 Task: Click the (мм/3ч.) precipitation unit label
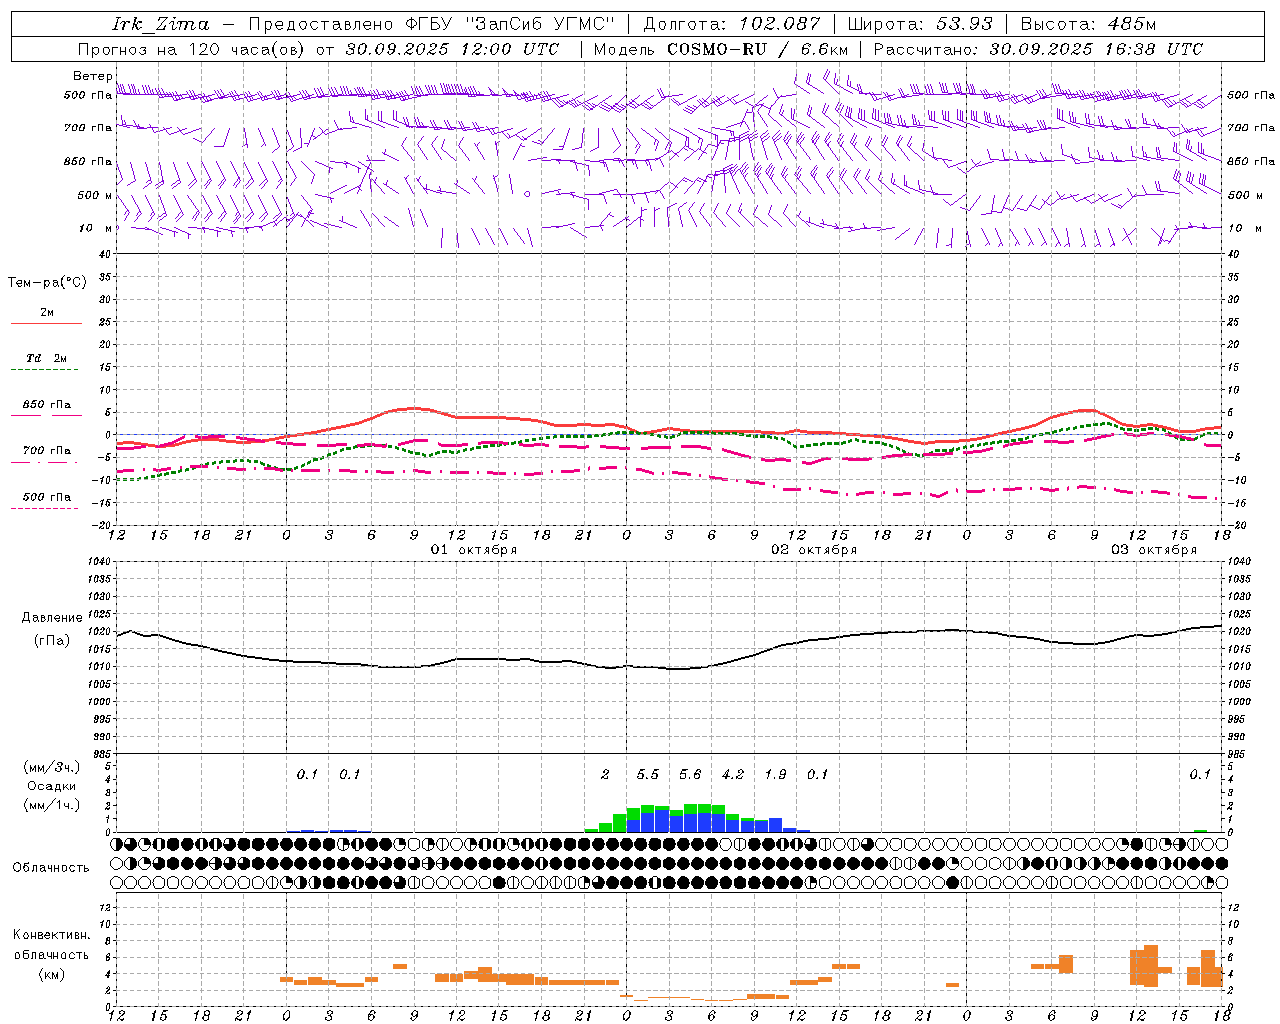[51, 767]
